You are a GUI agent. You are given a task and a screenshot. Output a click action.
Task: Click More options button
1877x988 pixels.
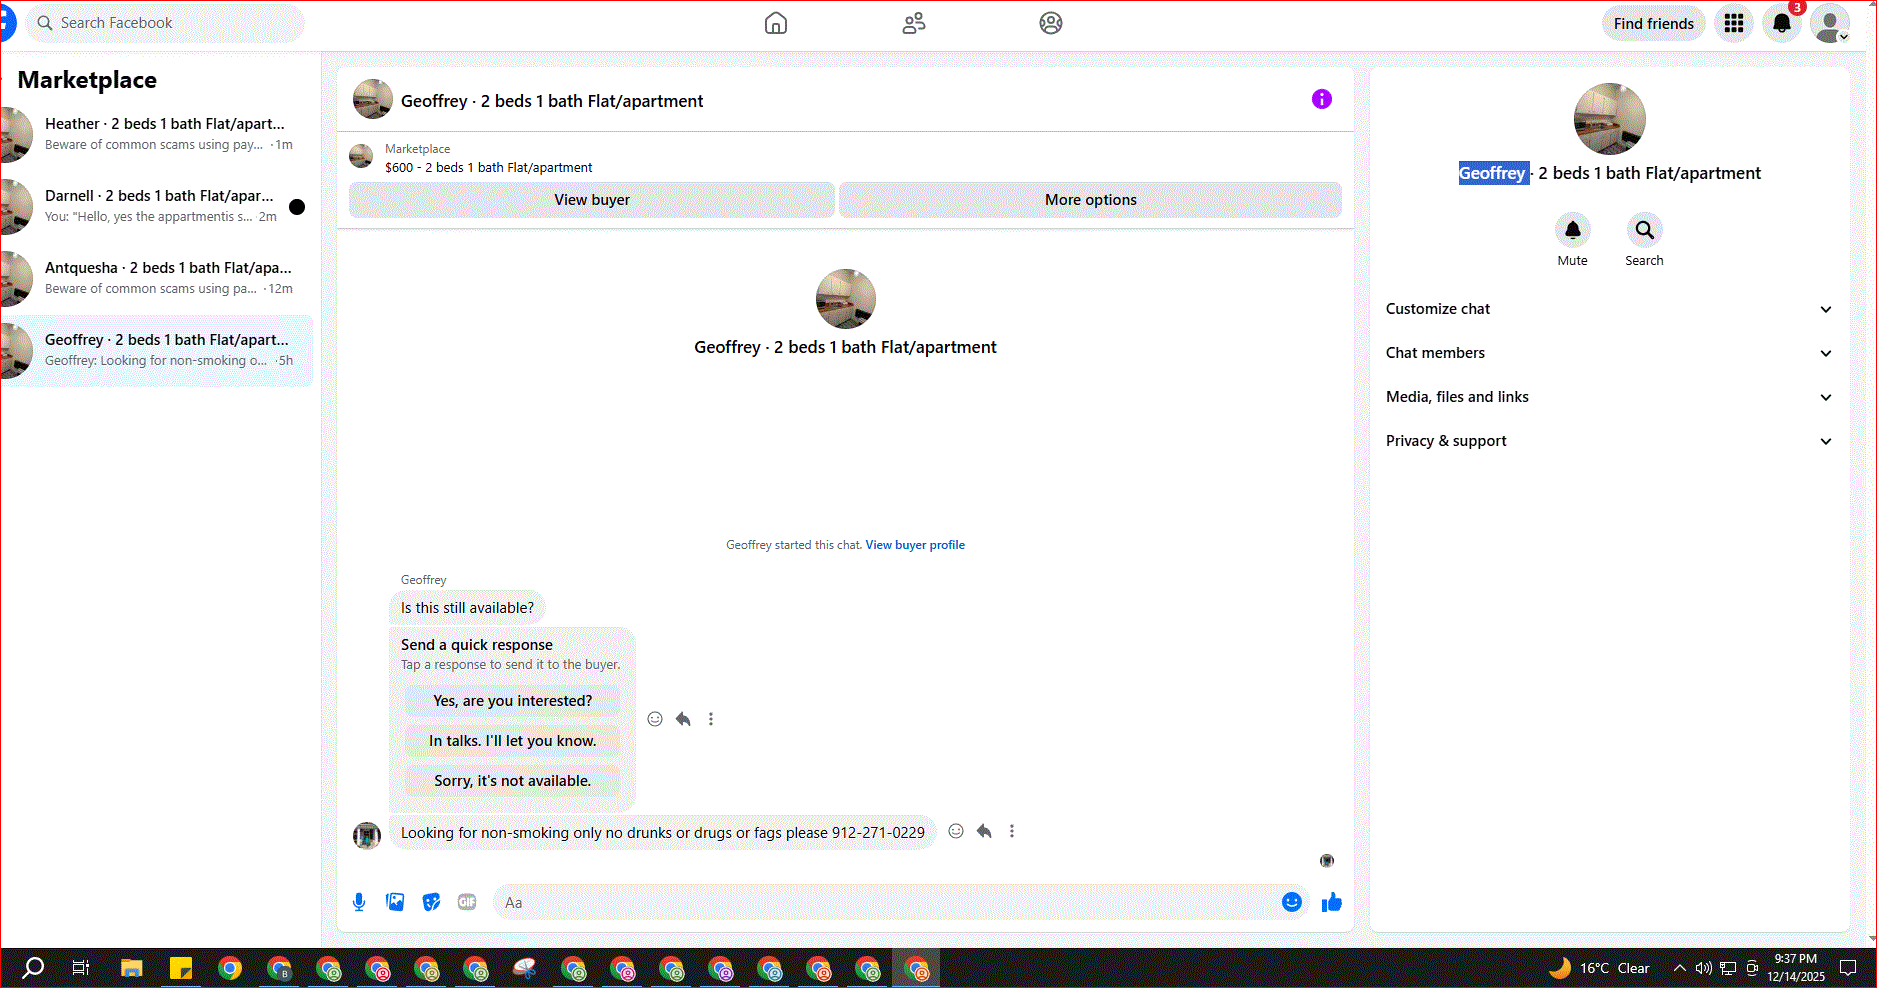(x=1091, y=200)
